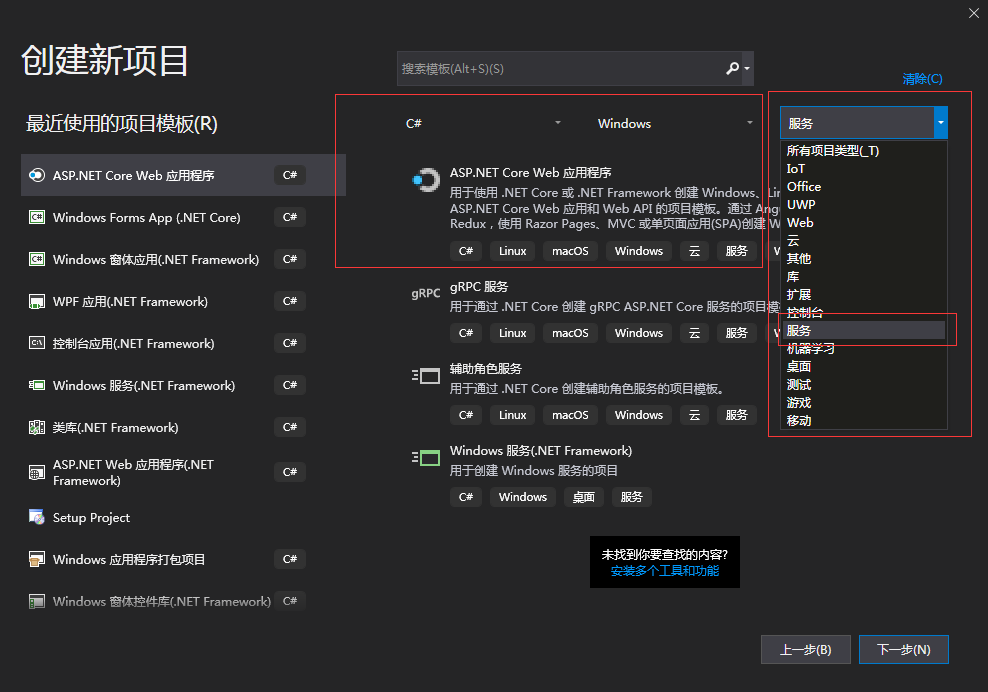Click the 控制台应用 console template icon

(x=37, y=343)
